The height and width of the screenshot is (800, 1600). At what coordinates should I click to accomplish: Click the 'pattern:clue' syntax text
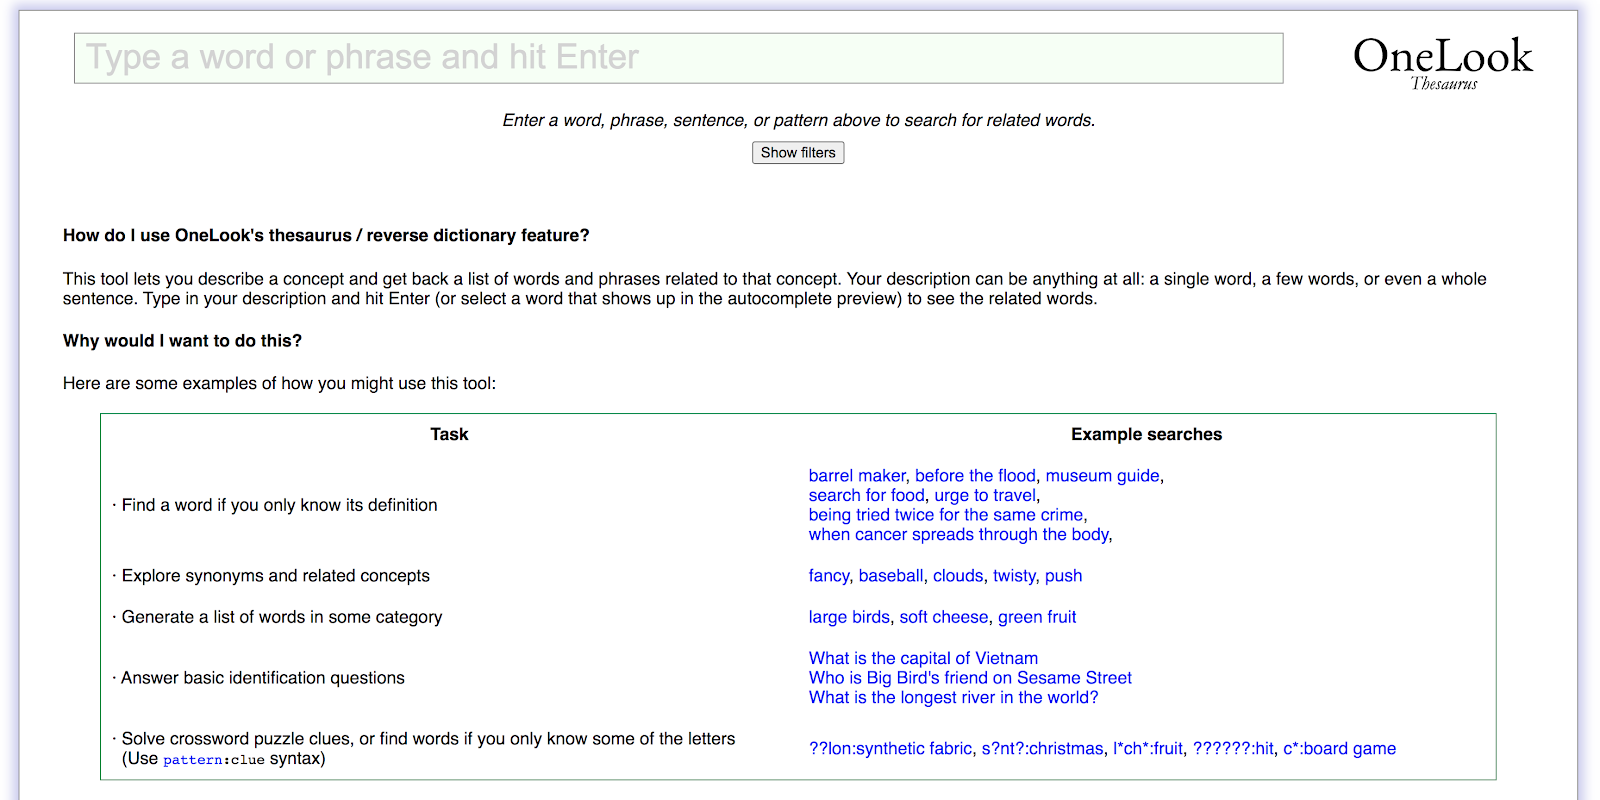pyautogui.click(x=214, y=760)
